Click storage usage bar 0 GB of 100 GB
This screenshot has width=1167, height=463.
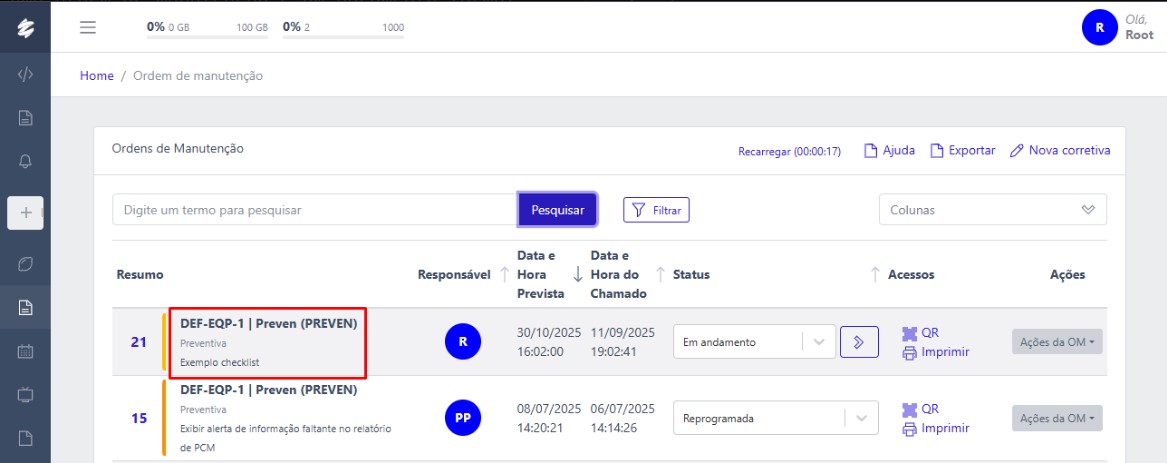(207, 29)
